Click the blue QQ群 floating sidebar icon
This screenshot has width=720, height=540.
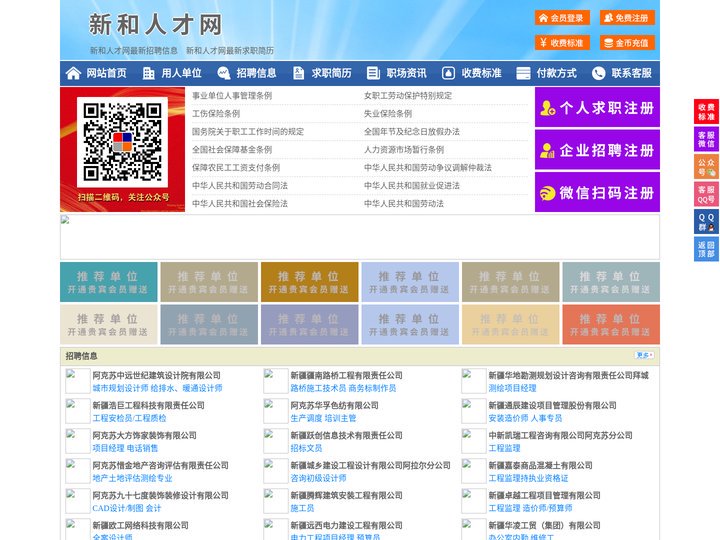[x=706, y=222]
